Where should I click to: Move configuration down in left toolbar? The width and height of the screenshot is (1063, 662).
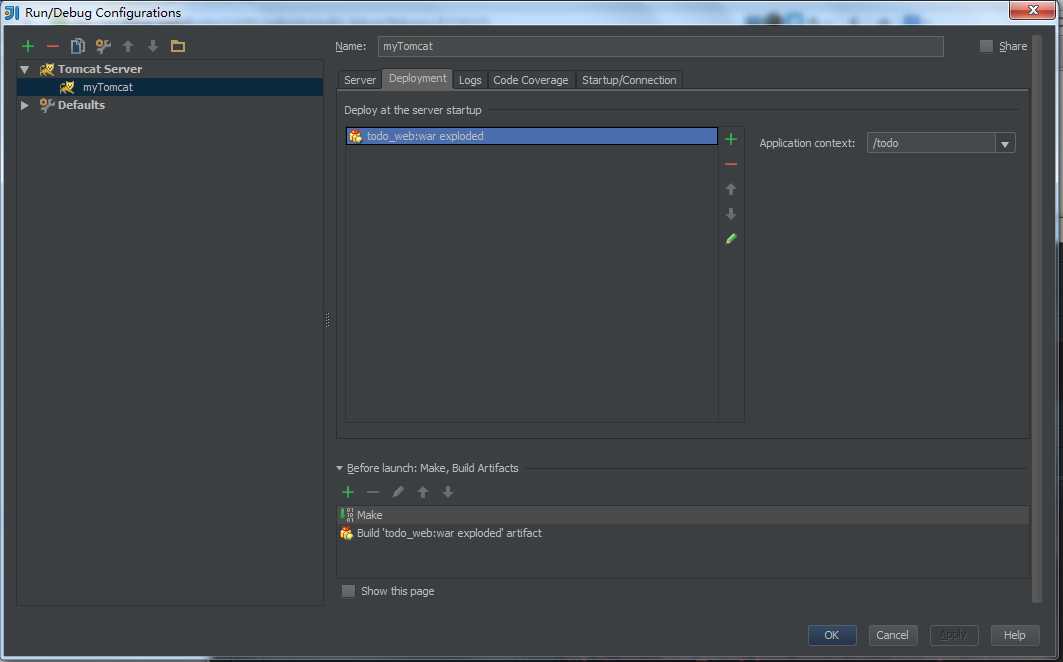pyautogui.click(x=153, y=46)
